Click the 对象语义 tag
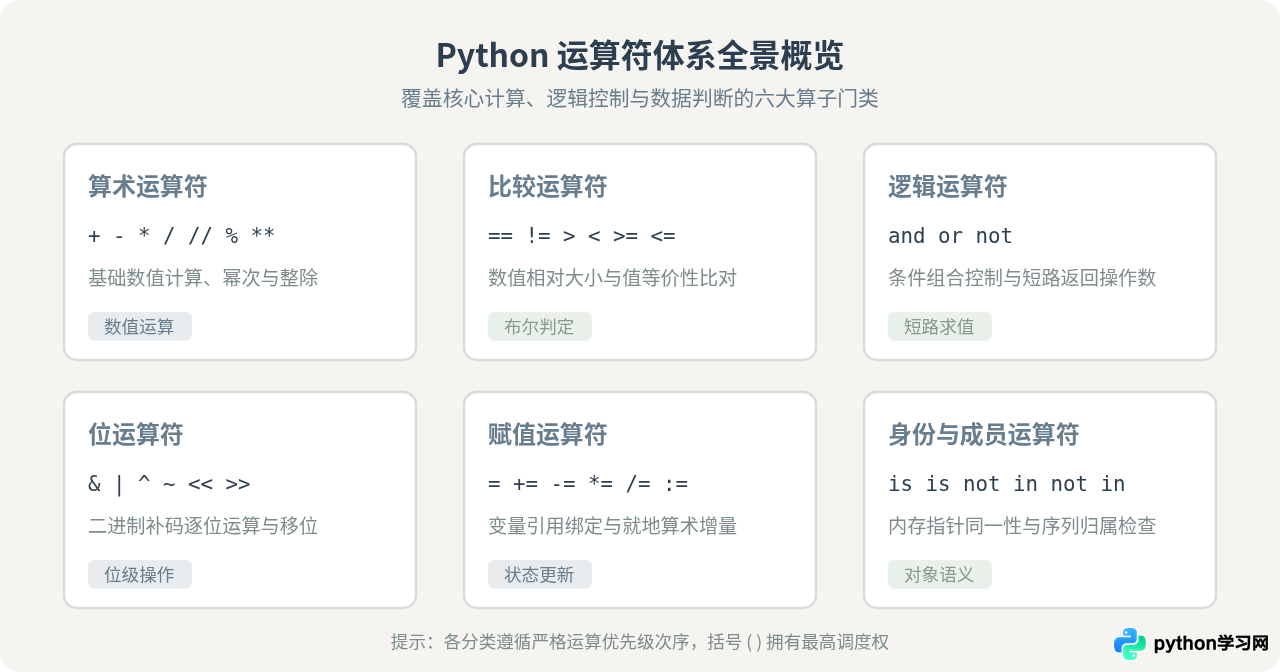Screen dimensions: 1280x672 pyautogui.click(x=940, y=575)
